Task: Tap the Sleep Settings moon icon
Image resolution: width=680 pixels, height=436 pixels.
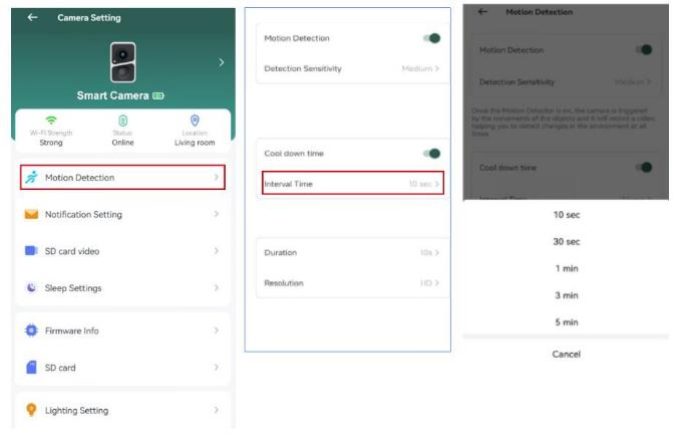Action: point(31,289)
